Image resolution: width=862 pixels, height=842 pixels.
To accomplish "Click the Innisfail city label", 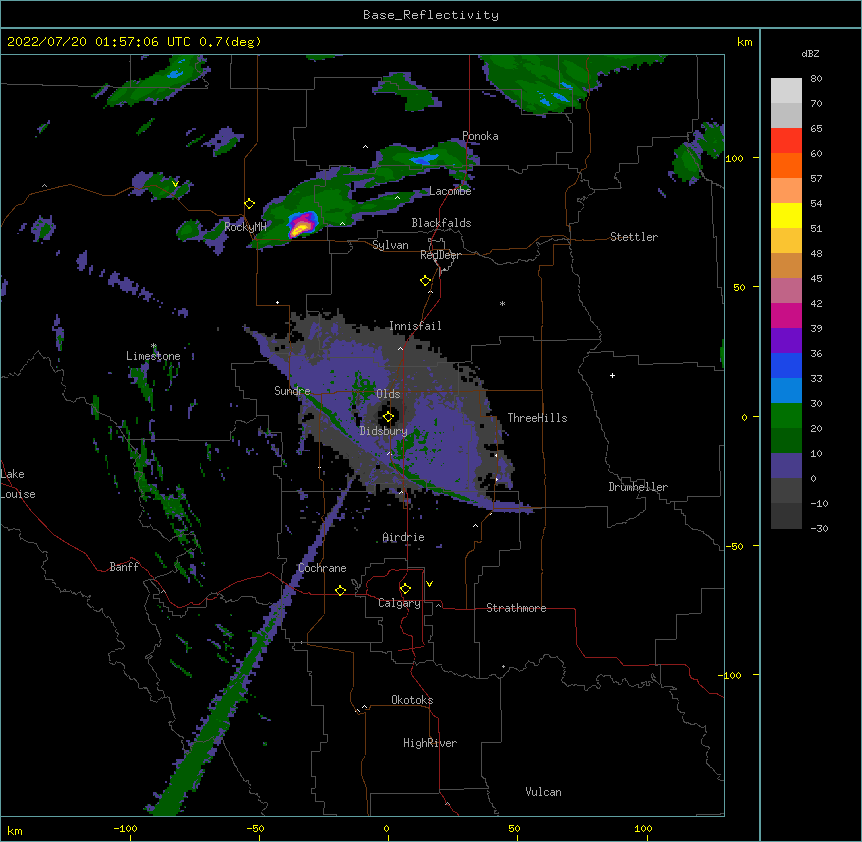I will 415,326.
